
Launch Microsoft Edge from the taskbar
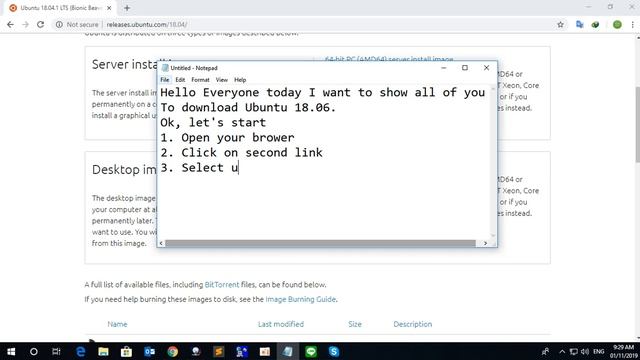pos(80,351)
